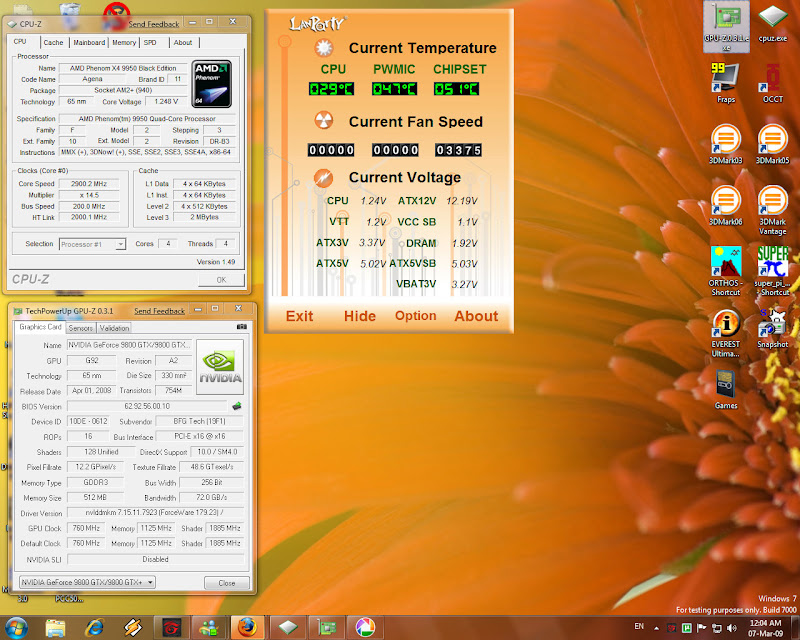Open Windows Explorer from the taskbar
The width and height of the screenshot is (800, 640).
click(55, 628)
